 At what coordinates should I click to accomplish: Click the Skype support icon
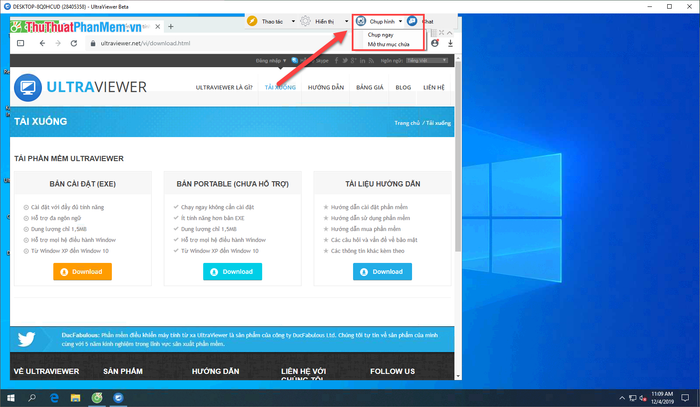pos(295,61)
